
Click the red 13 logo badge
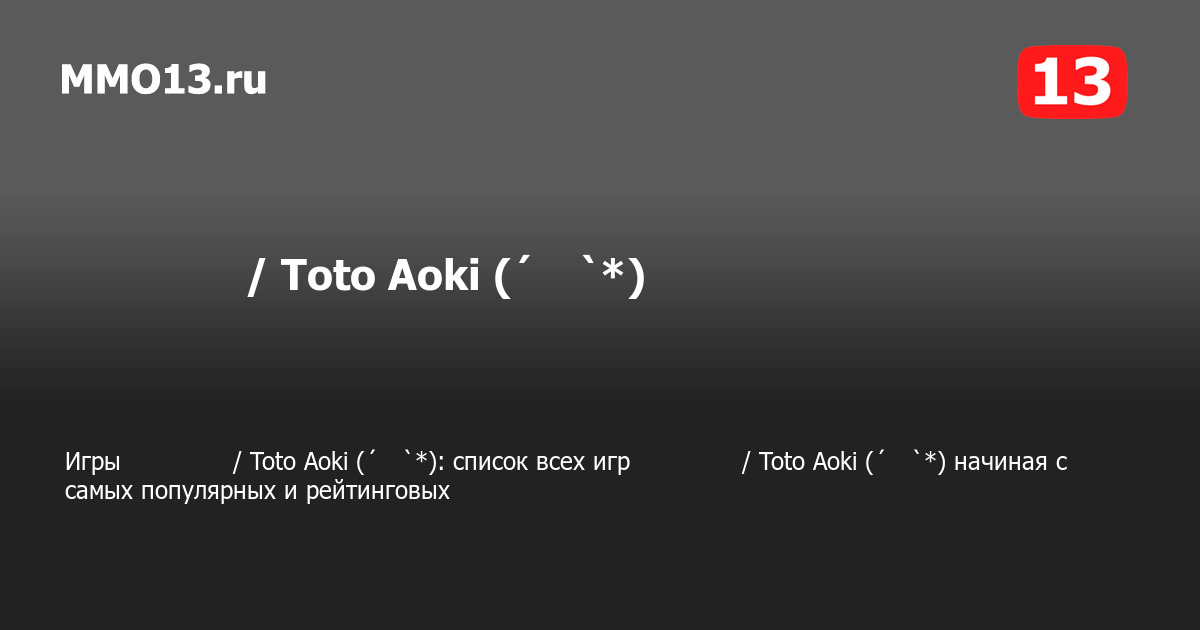click(1072, 82)
